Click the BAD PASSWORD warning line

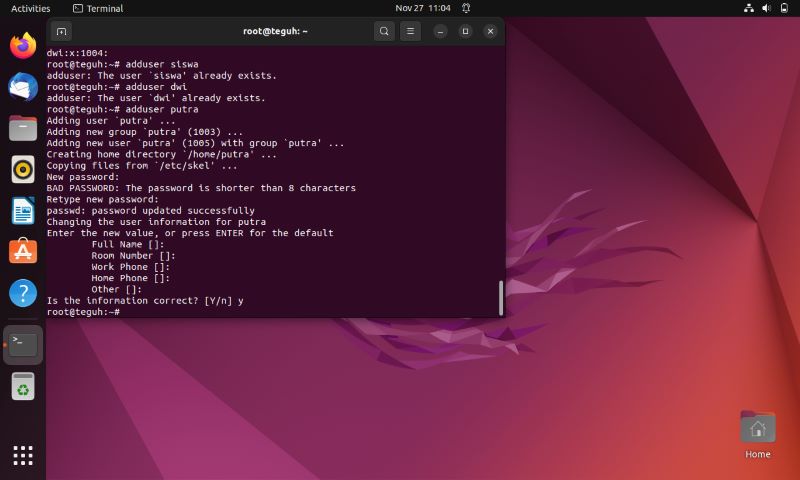(201, 188)
